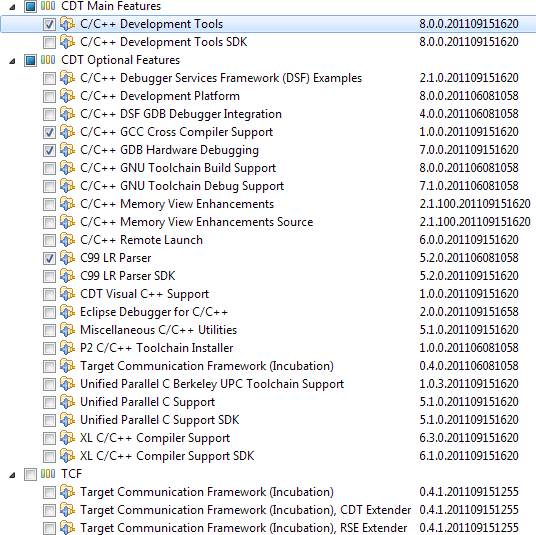Uncheck C/C++ GCC Cross Compiler Support
536x535 pixels.
point(49,132)
